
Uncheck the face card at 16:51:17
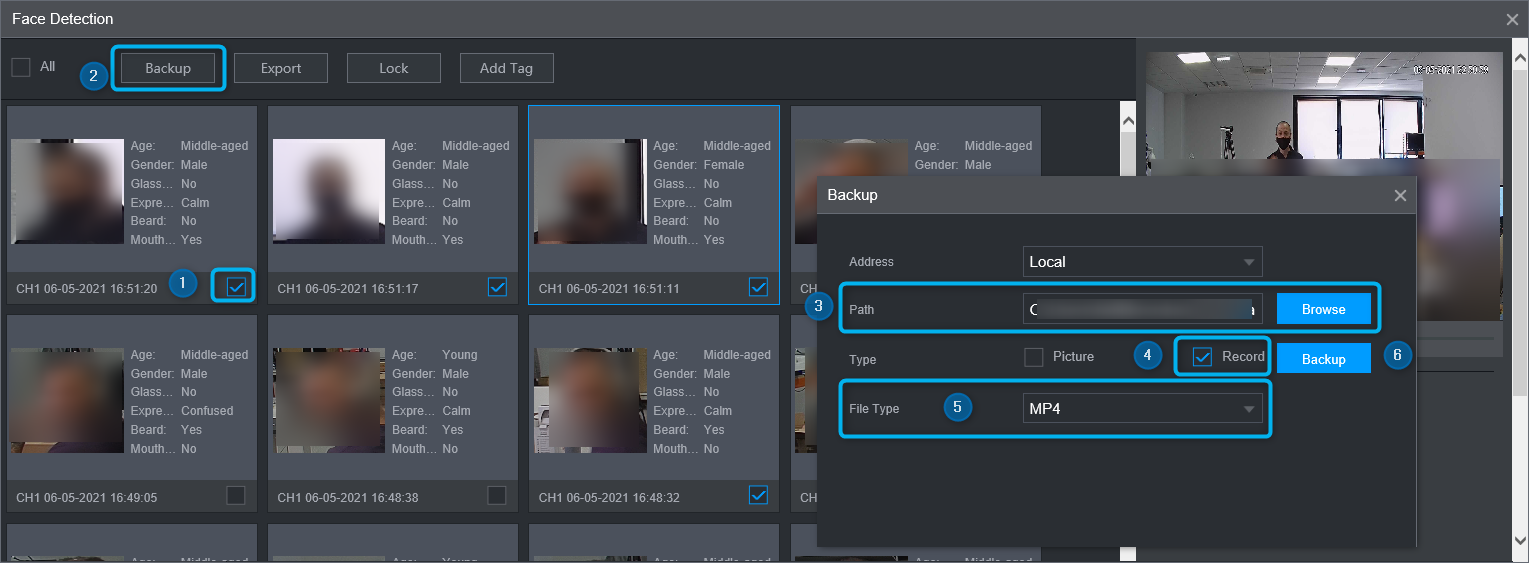click(497, 287)
